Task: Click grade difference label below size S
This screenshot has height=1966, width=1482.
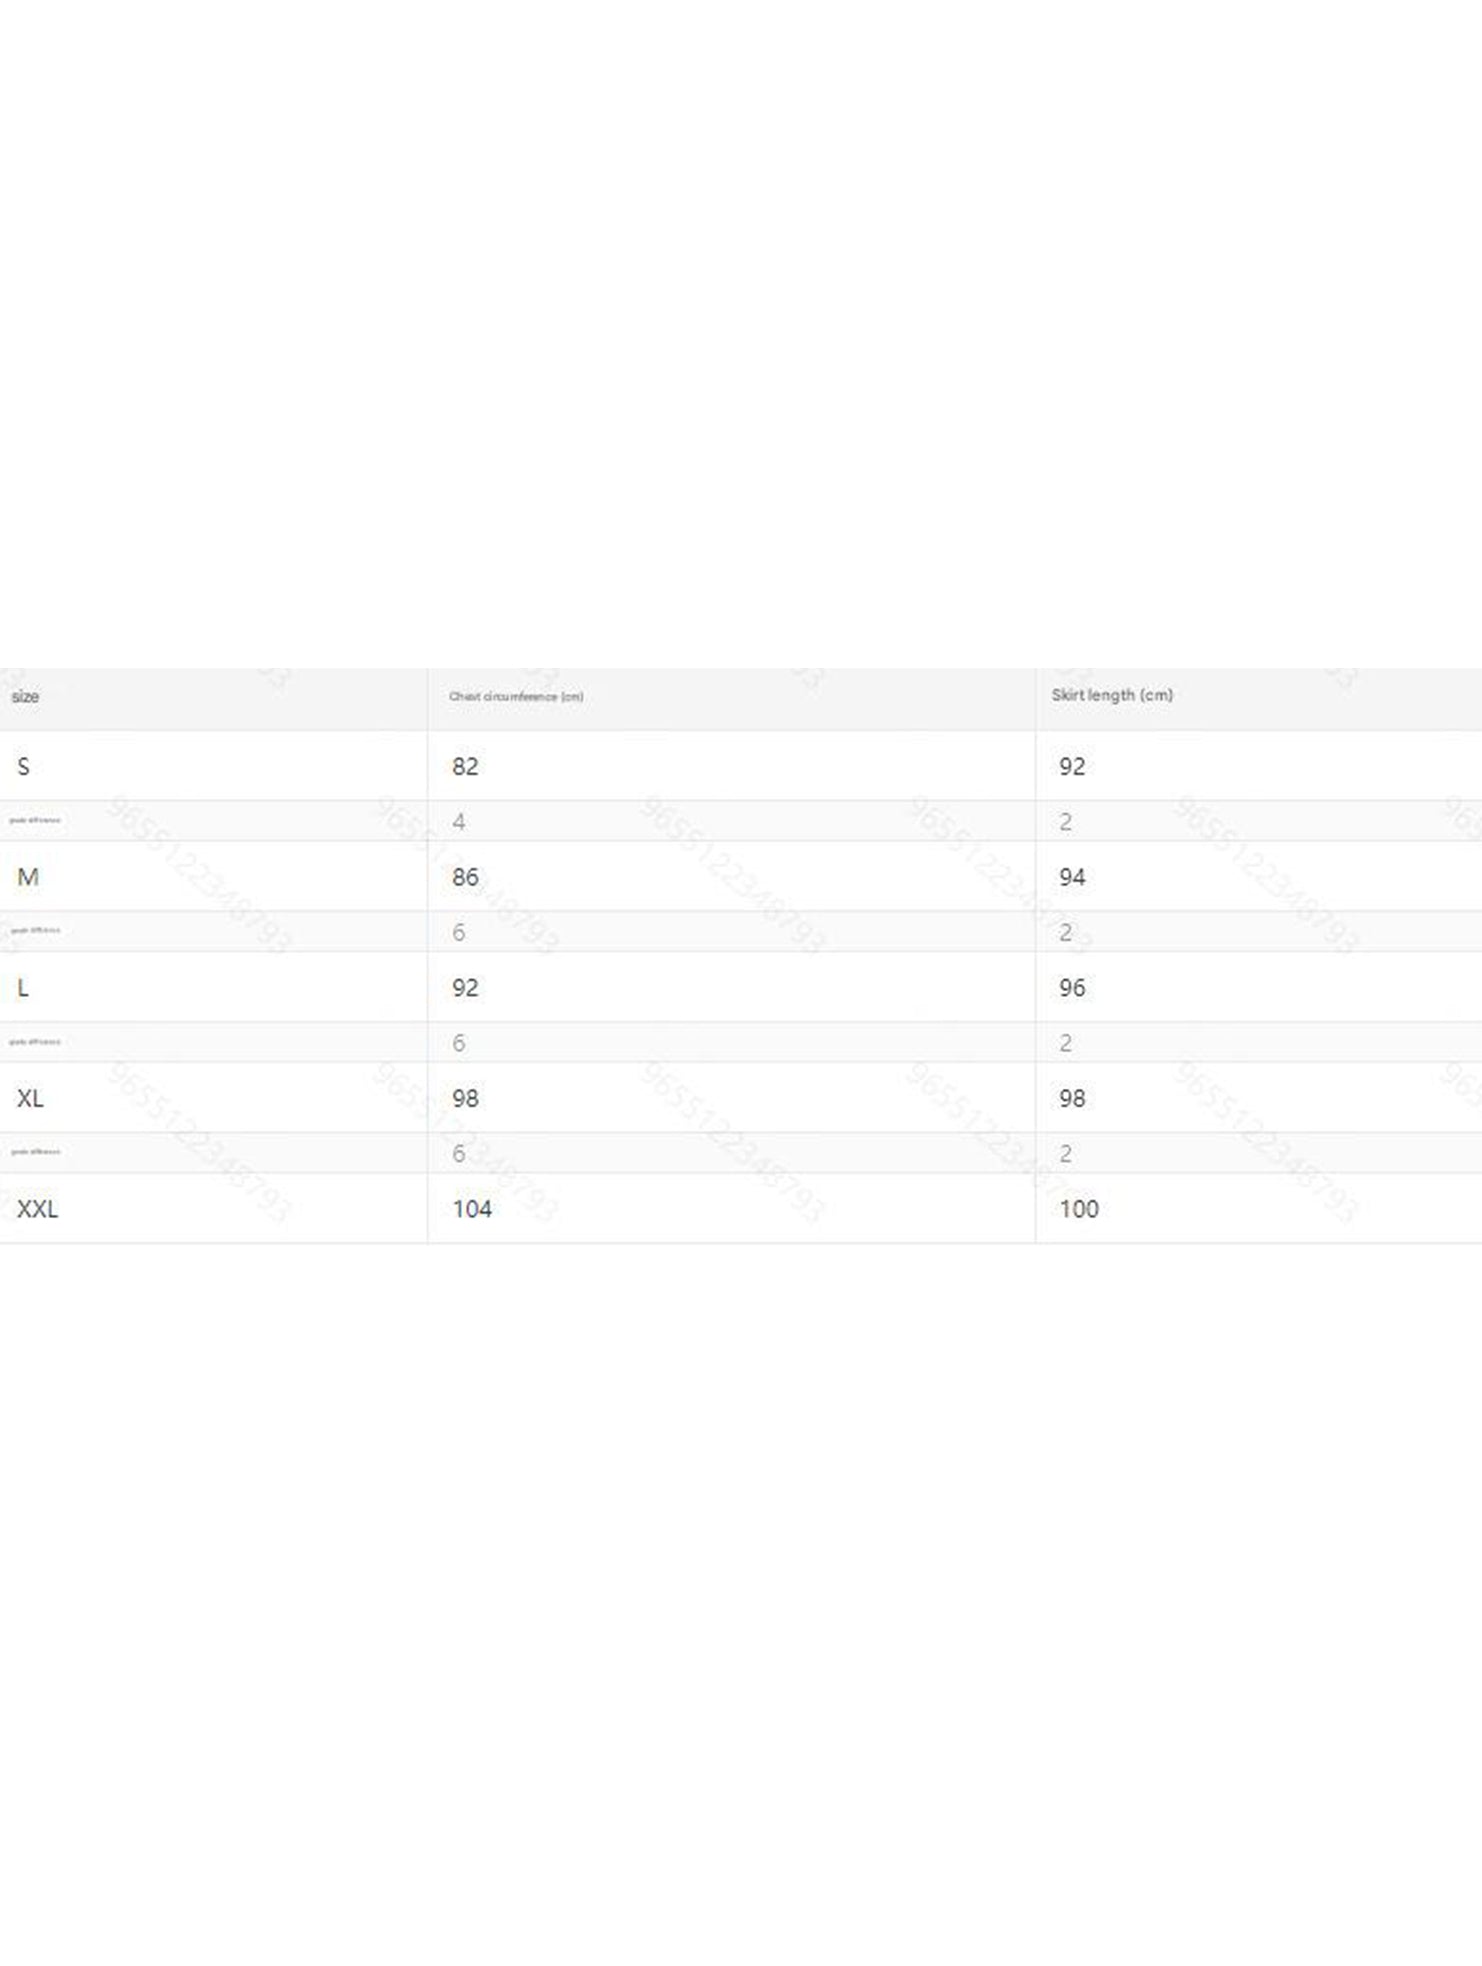Action: click(x=35, y=821)
